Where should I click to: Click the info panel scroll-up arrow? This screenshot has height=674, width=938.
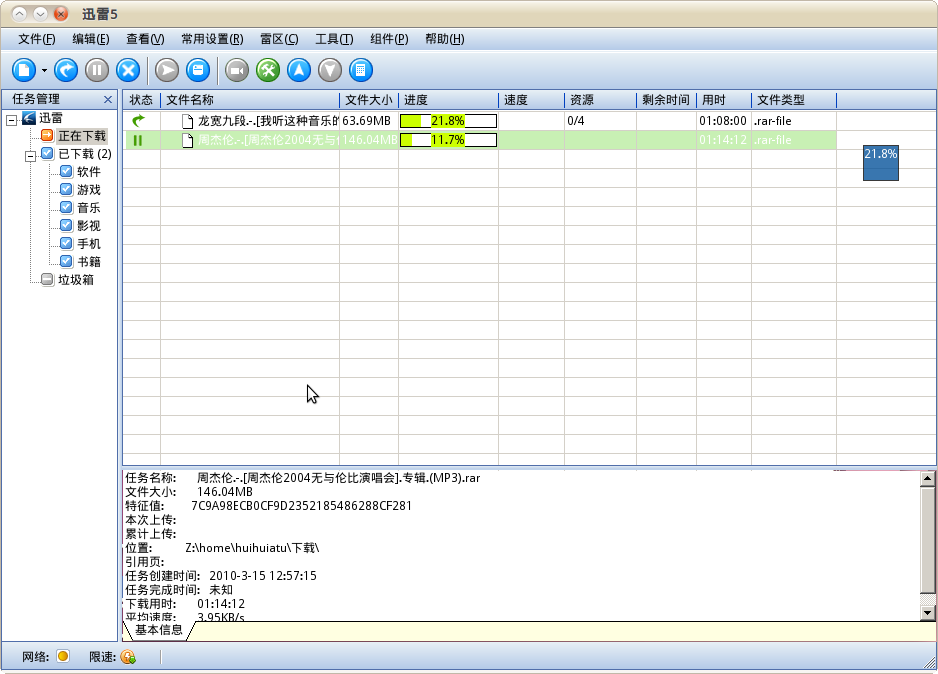927,478
